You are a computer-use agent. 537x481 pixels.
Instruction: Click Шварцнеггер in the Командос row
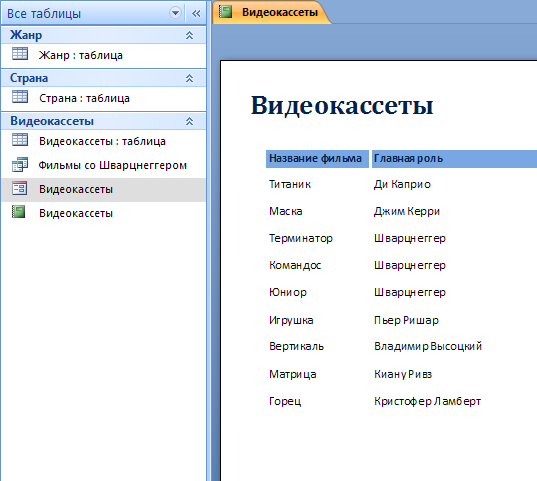click(x=410, y=265)
